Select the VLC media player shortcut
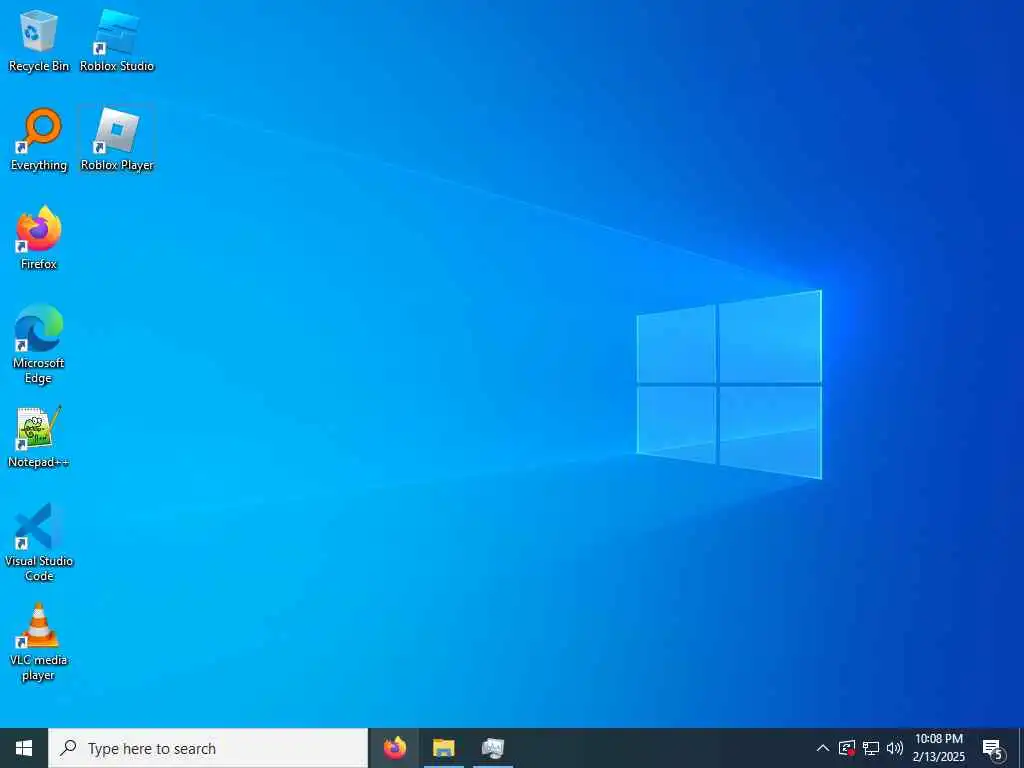The height and width of the screenshot is (768, 1024). tap(39, 642)
